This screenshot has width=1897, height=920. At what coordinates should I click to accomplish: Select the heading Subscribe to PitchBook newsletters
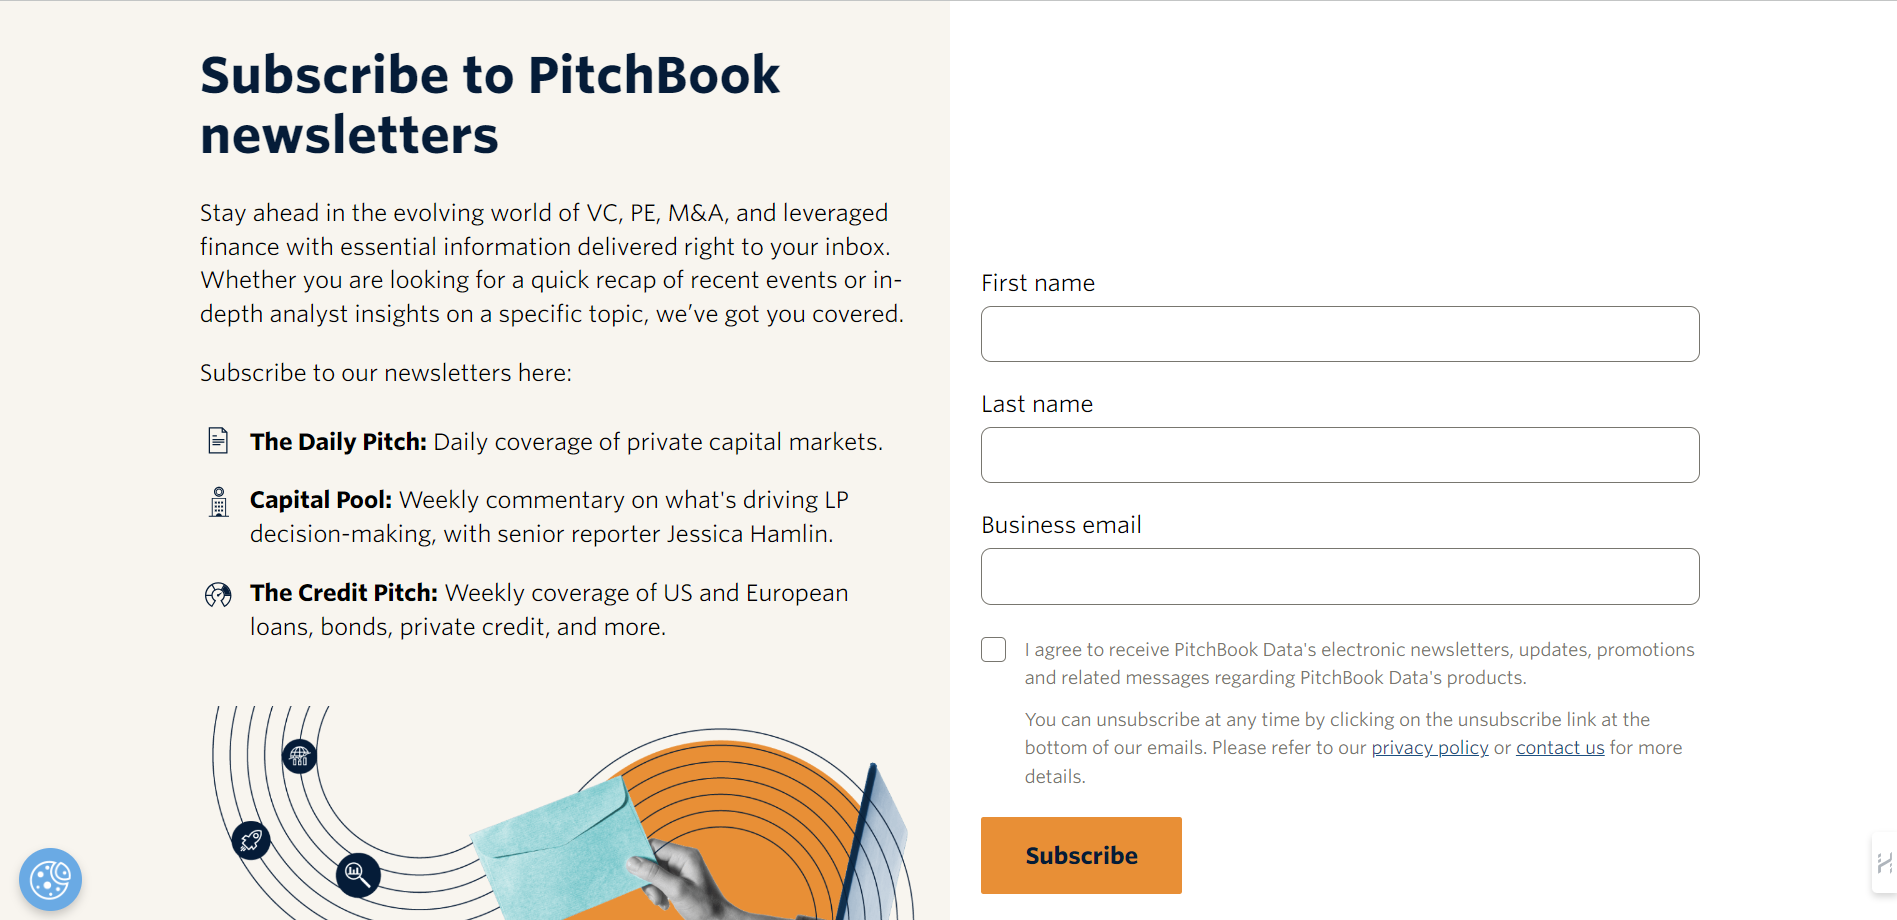pos(490,105)
